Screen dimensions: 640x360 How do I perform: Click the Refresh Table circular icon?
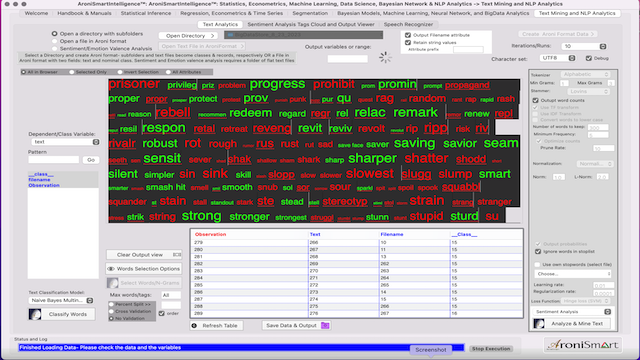point(194,326)
